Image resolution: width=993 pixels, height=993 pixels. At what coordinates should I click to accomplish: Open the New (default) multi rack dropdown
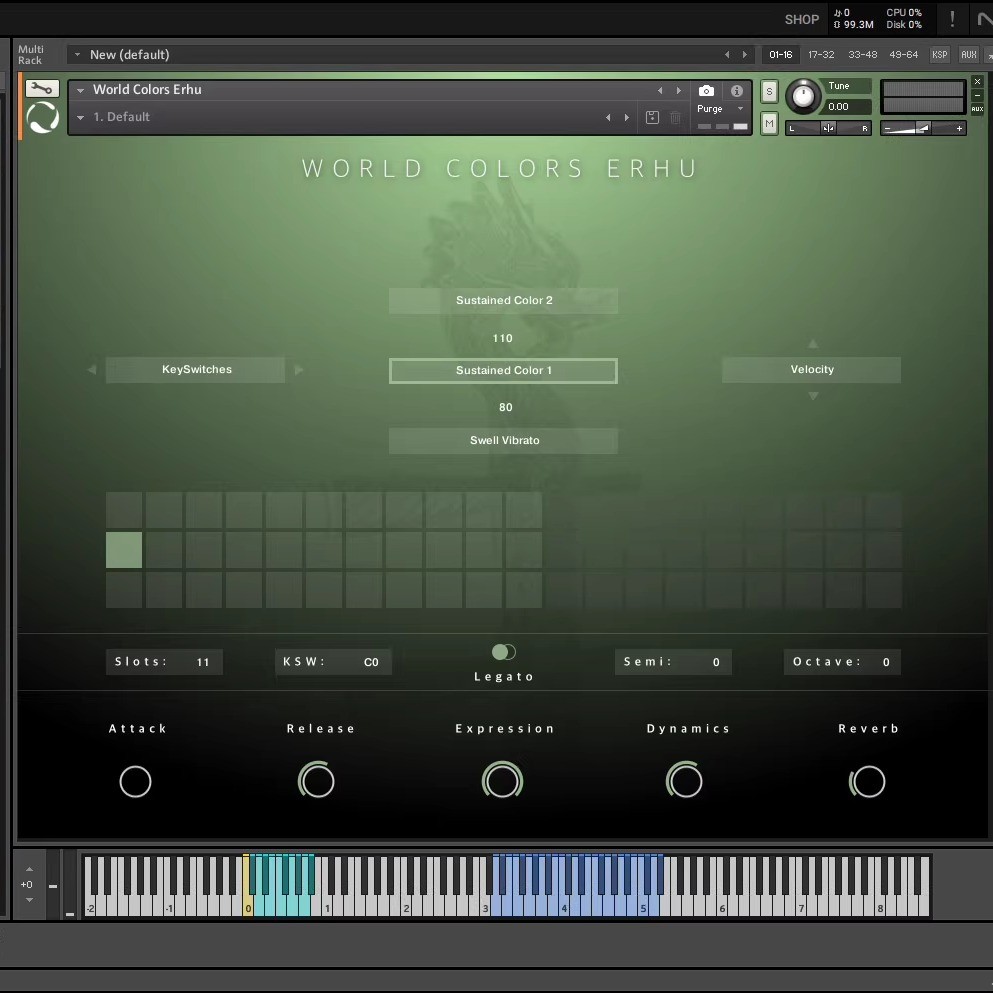(x=77, y=55)
